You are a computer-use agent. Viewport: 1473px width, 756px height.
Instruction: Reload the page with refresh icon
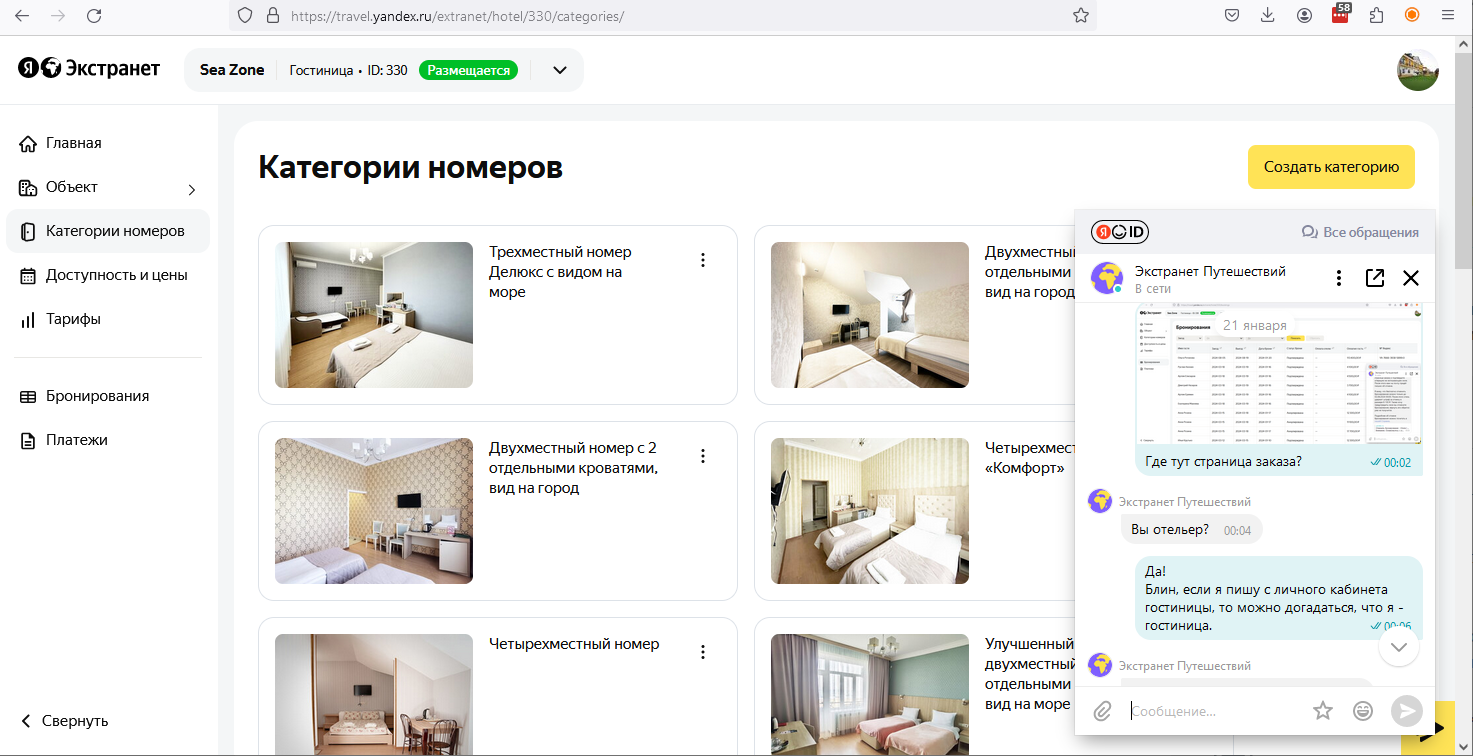(x=94, y=16)
